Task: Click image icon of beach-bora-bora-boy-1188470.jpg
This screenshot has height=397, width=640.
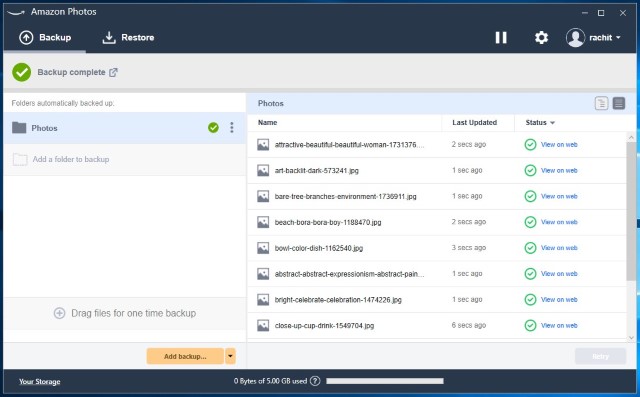Action: click(263, 222)
